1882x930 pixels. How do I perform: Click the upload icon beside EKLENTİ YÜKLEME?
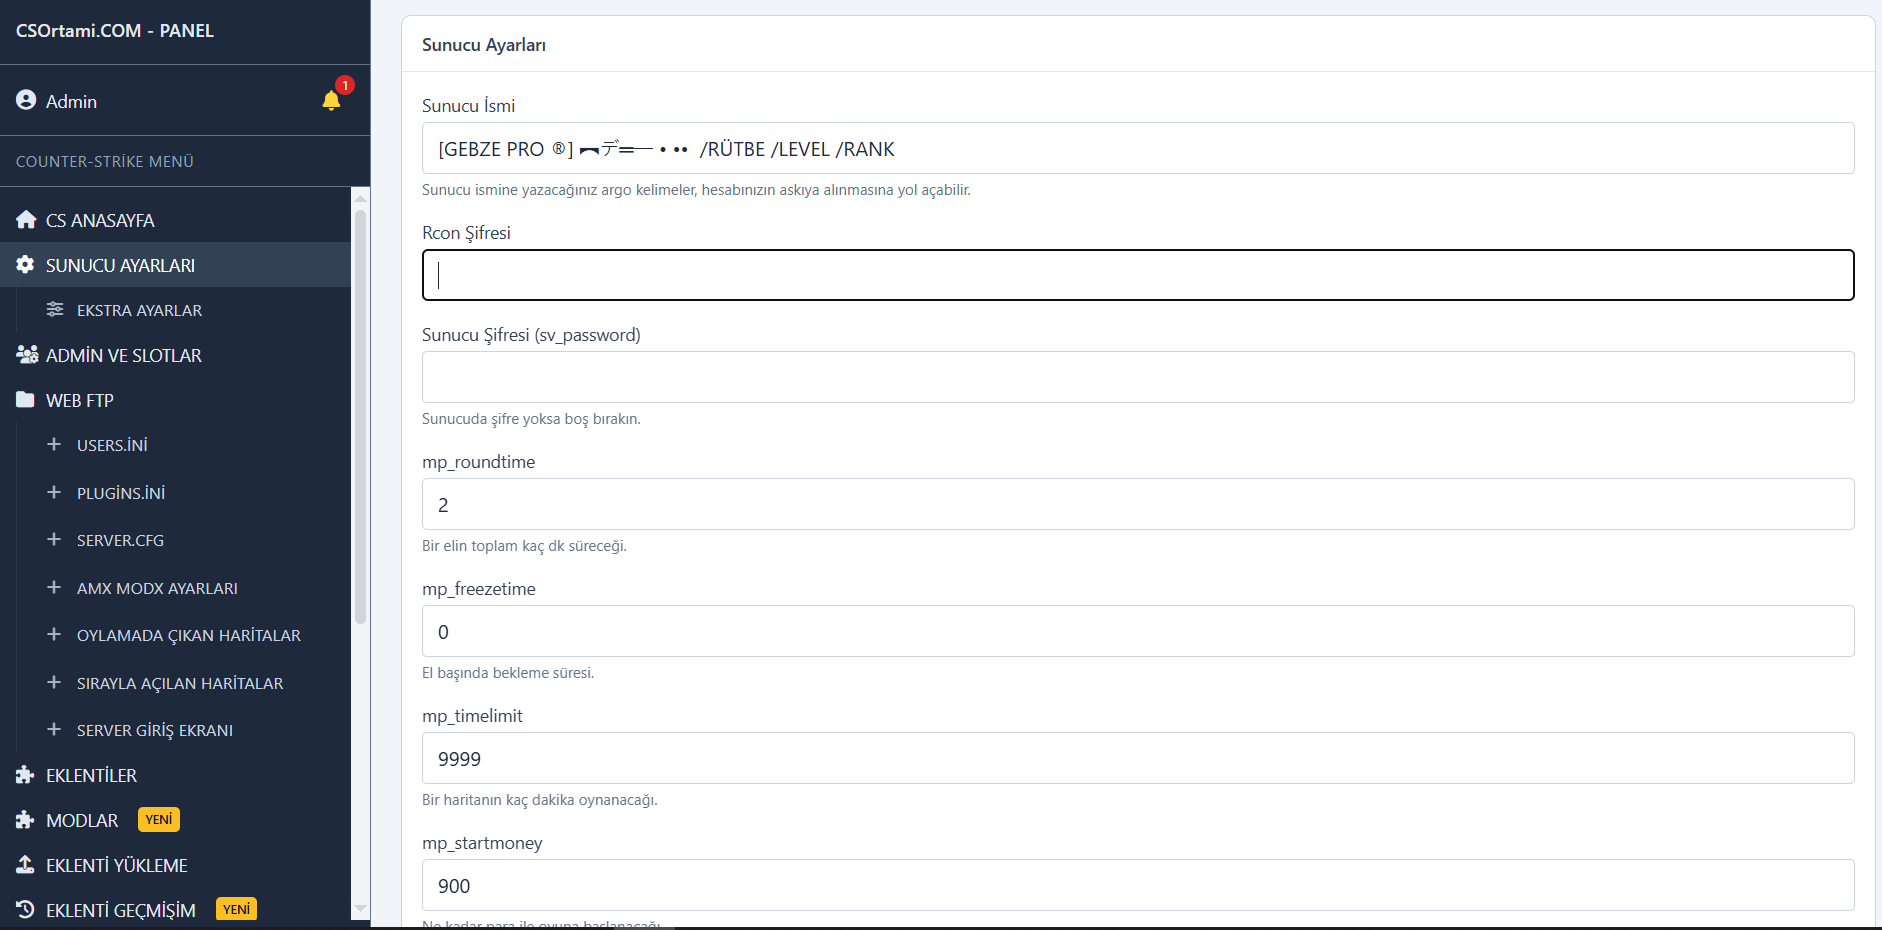(x=24, y=864)
